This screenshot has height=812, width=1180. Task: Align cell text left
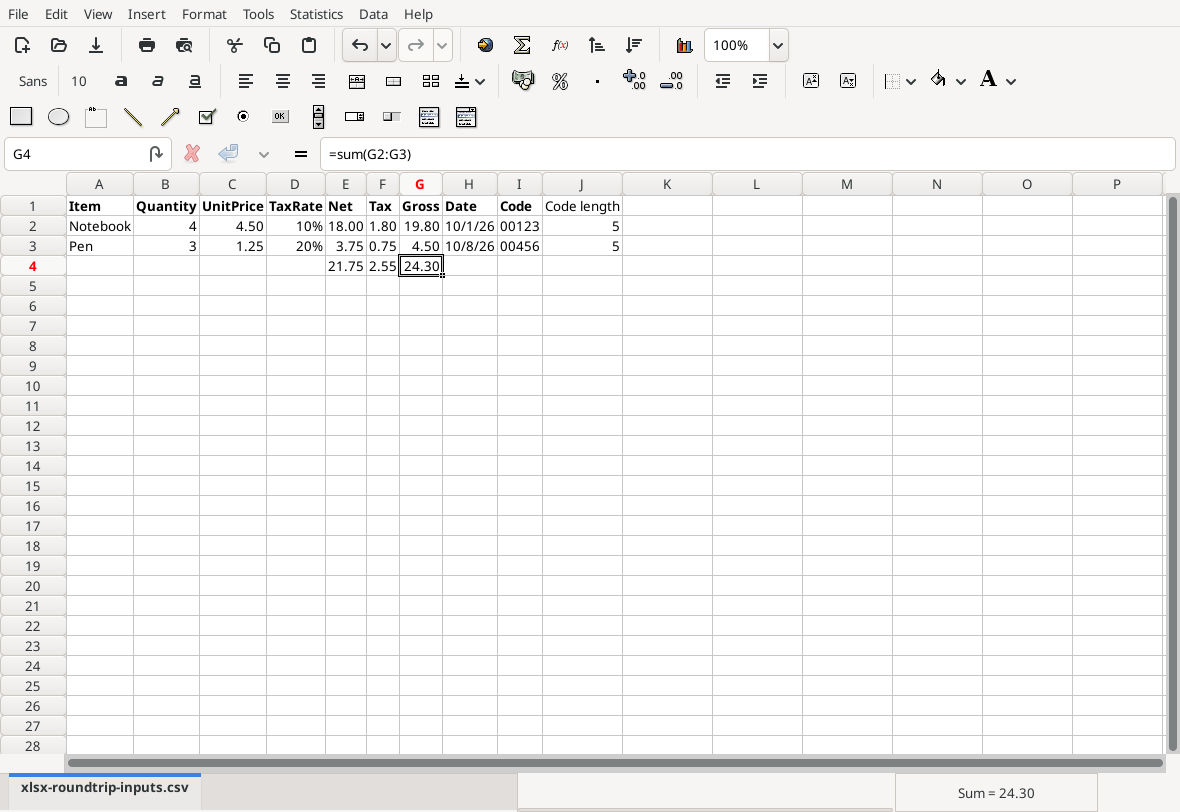tap(245, 81)
